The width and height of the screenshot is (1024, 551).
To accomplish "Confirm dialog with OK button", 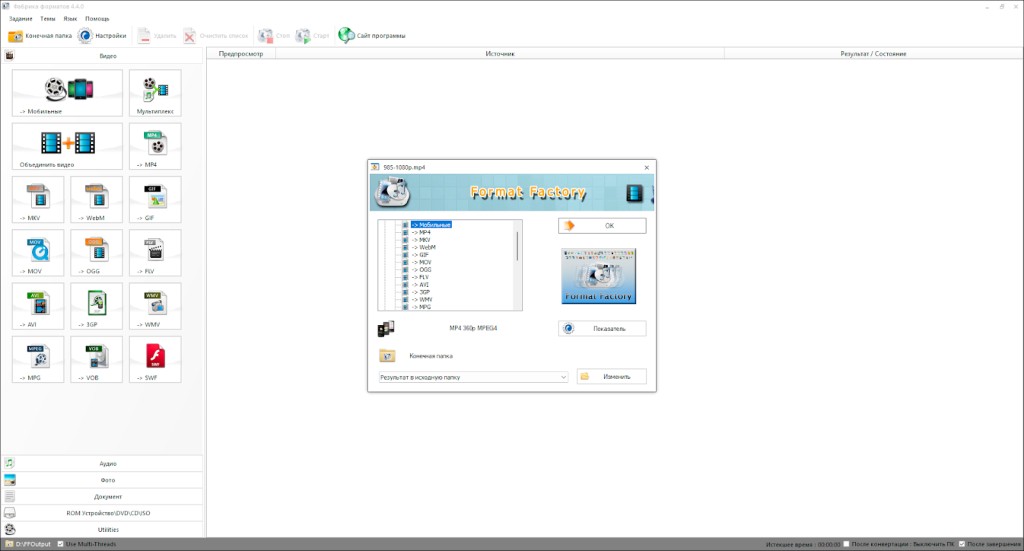I will tap(602, 226).
